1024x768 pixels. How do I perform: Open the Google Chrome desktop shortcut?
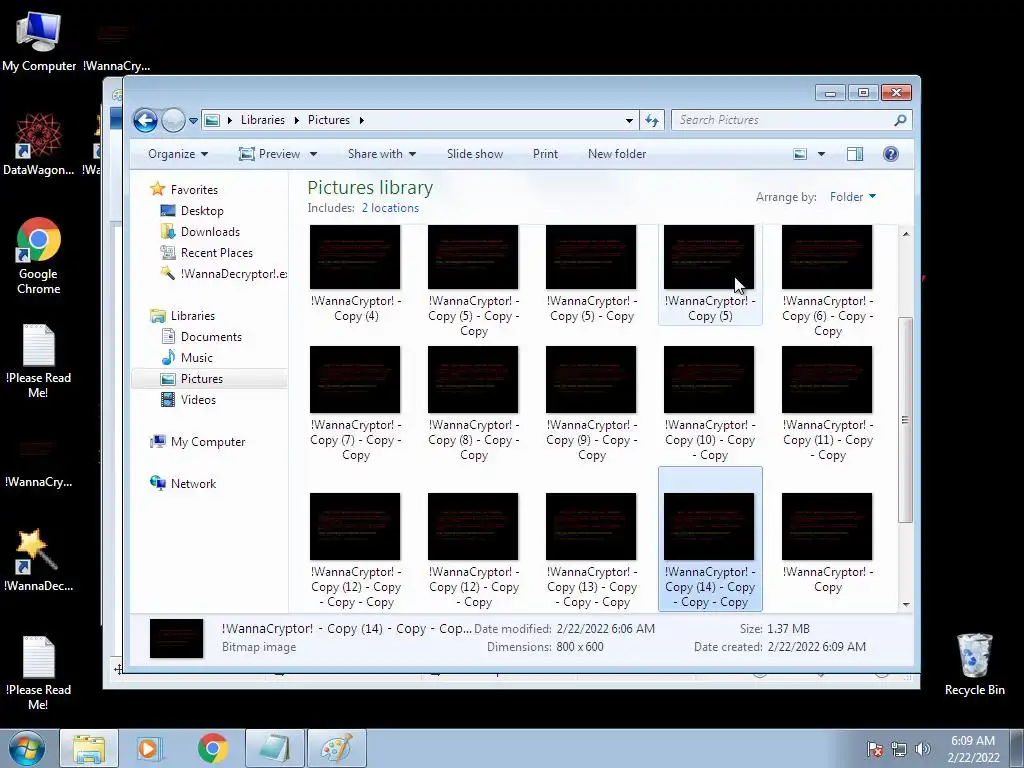click(x=39, y=256)
